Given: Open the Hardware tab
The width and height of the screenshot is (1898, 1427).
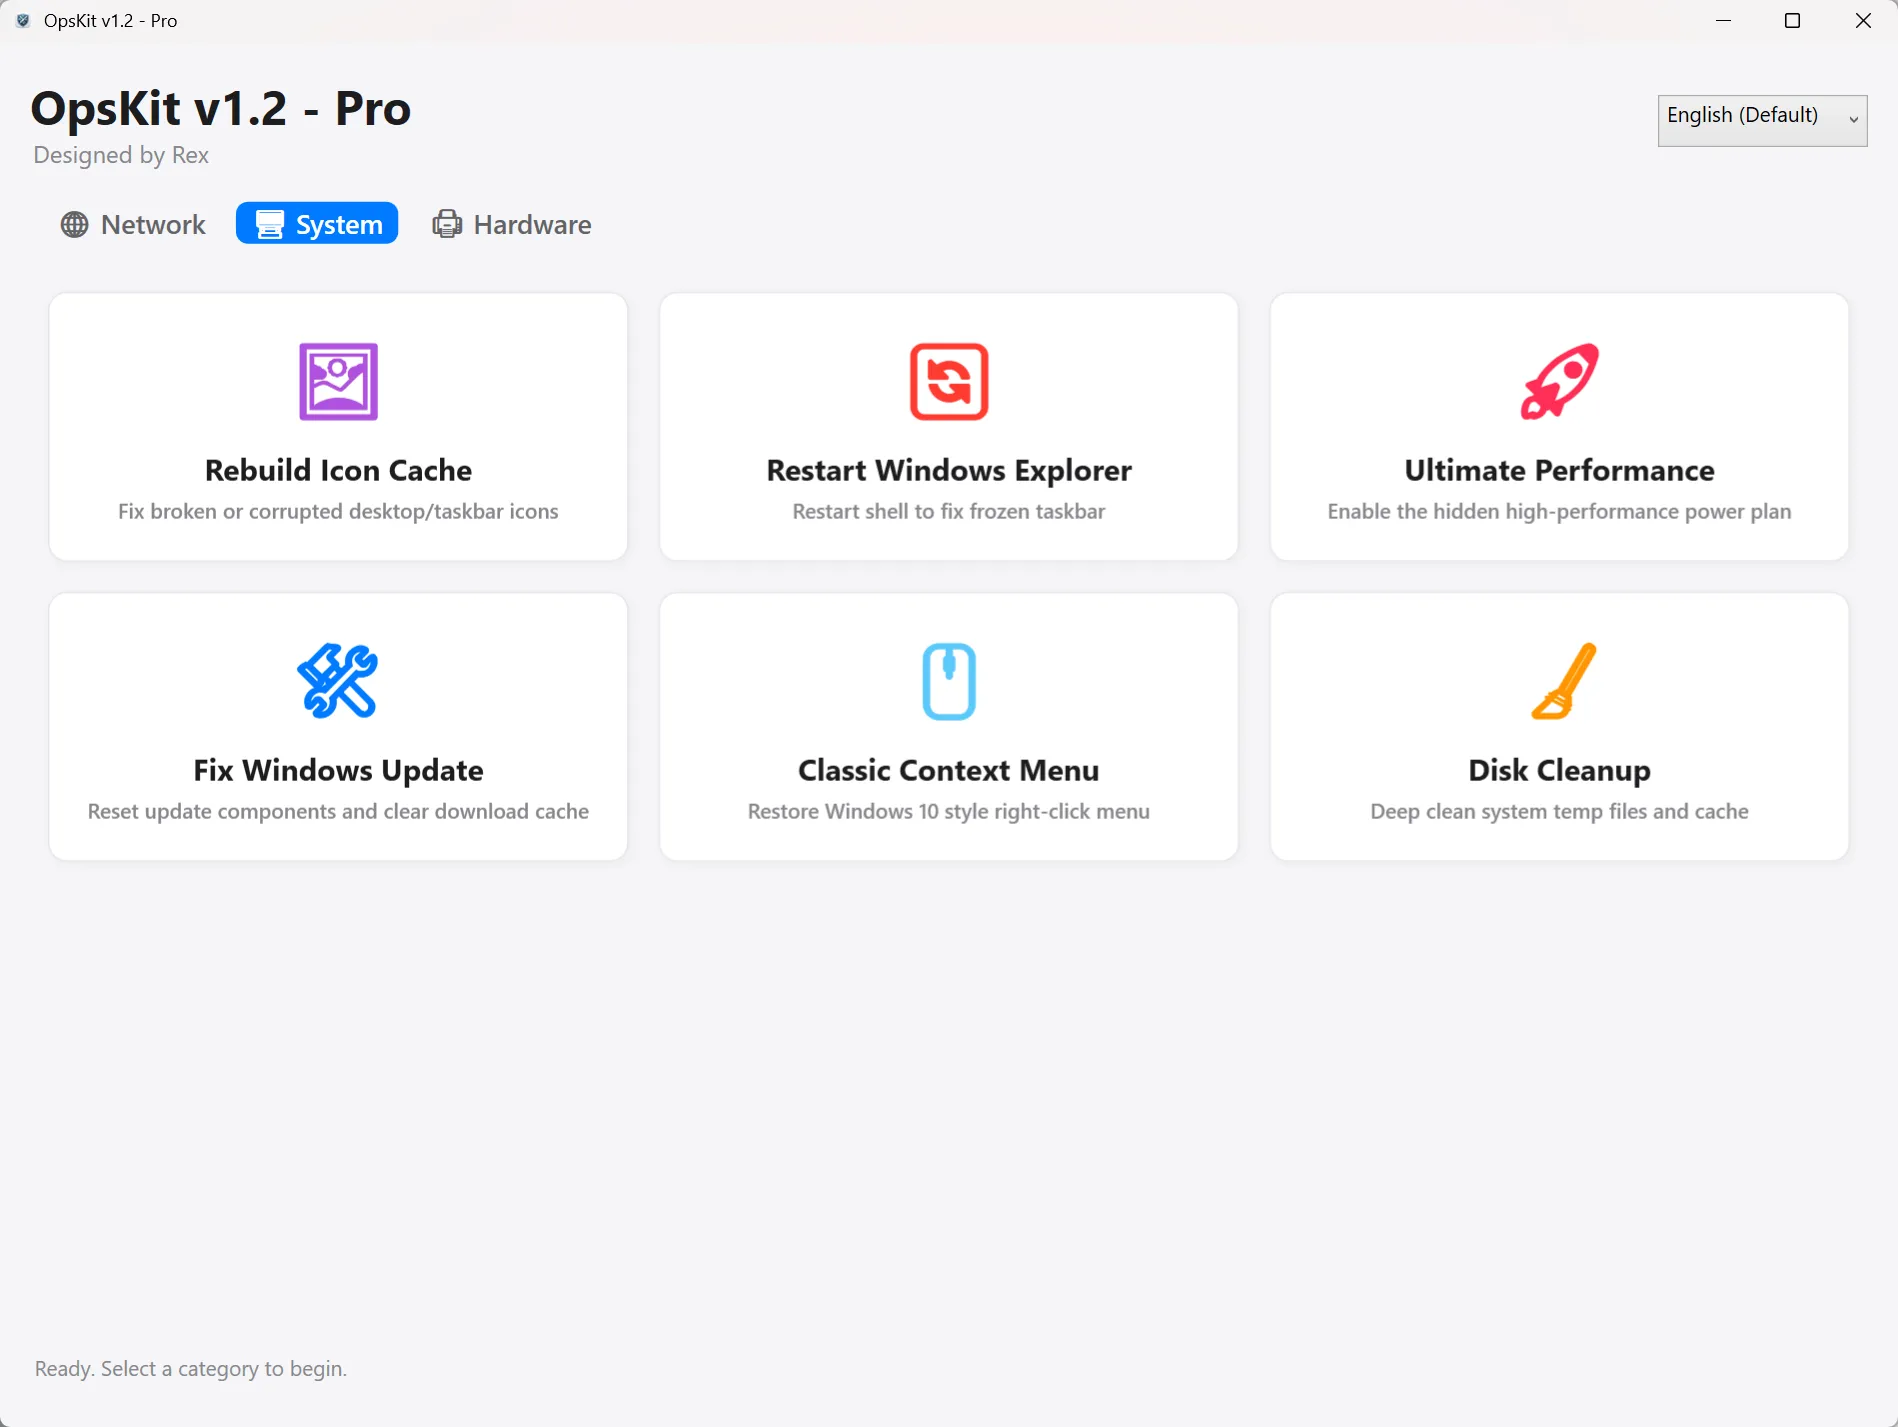Looking at the screenshot, I should (512, 224).
